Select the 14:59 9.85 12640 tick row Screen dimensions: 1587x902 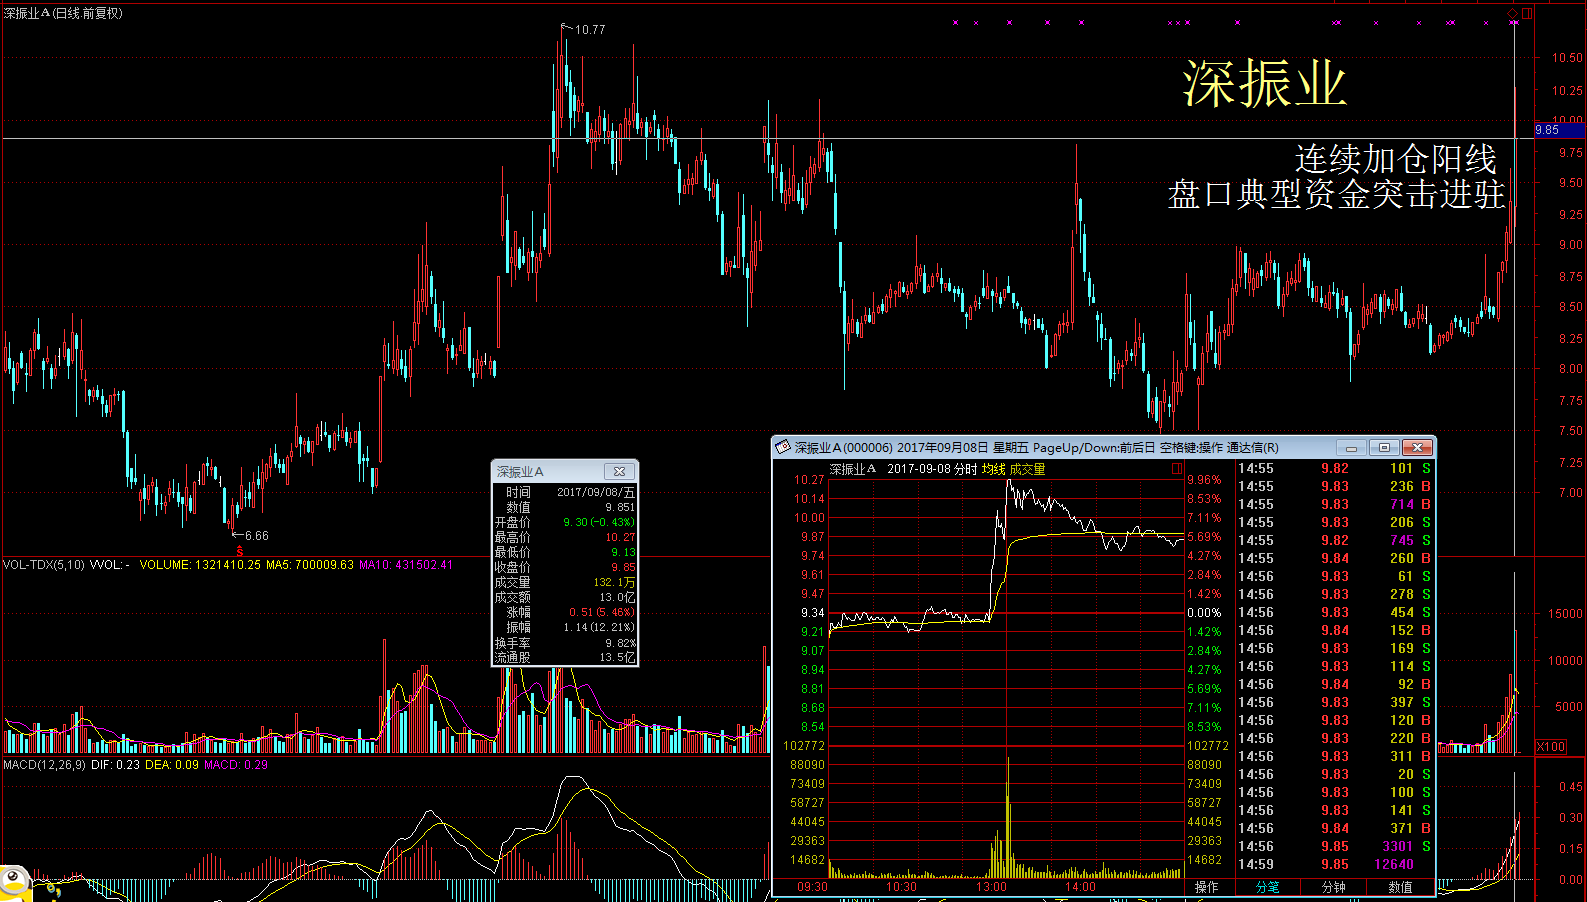pos(1336,864)
